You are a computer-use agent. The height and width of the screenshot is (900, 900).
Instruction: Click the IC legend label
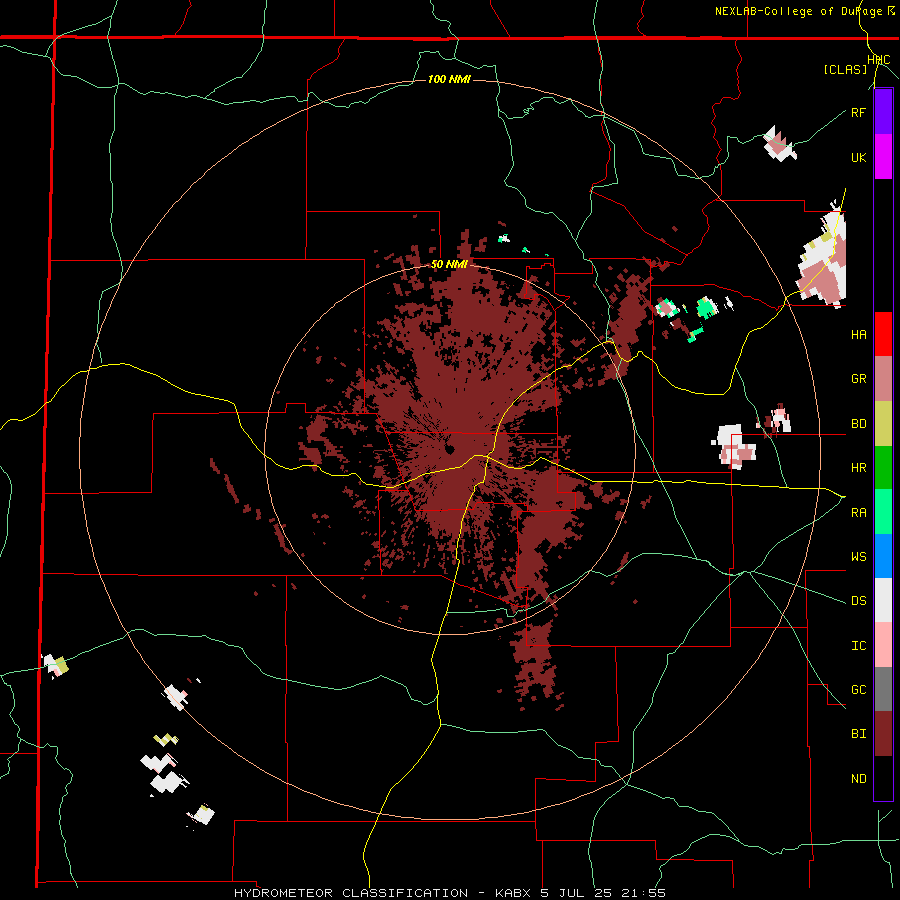858,646
